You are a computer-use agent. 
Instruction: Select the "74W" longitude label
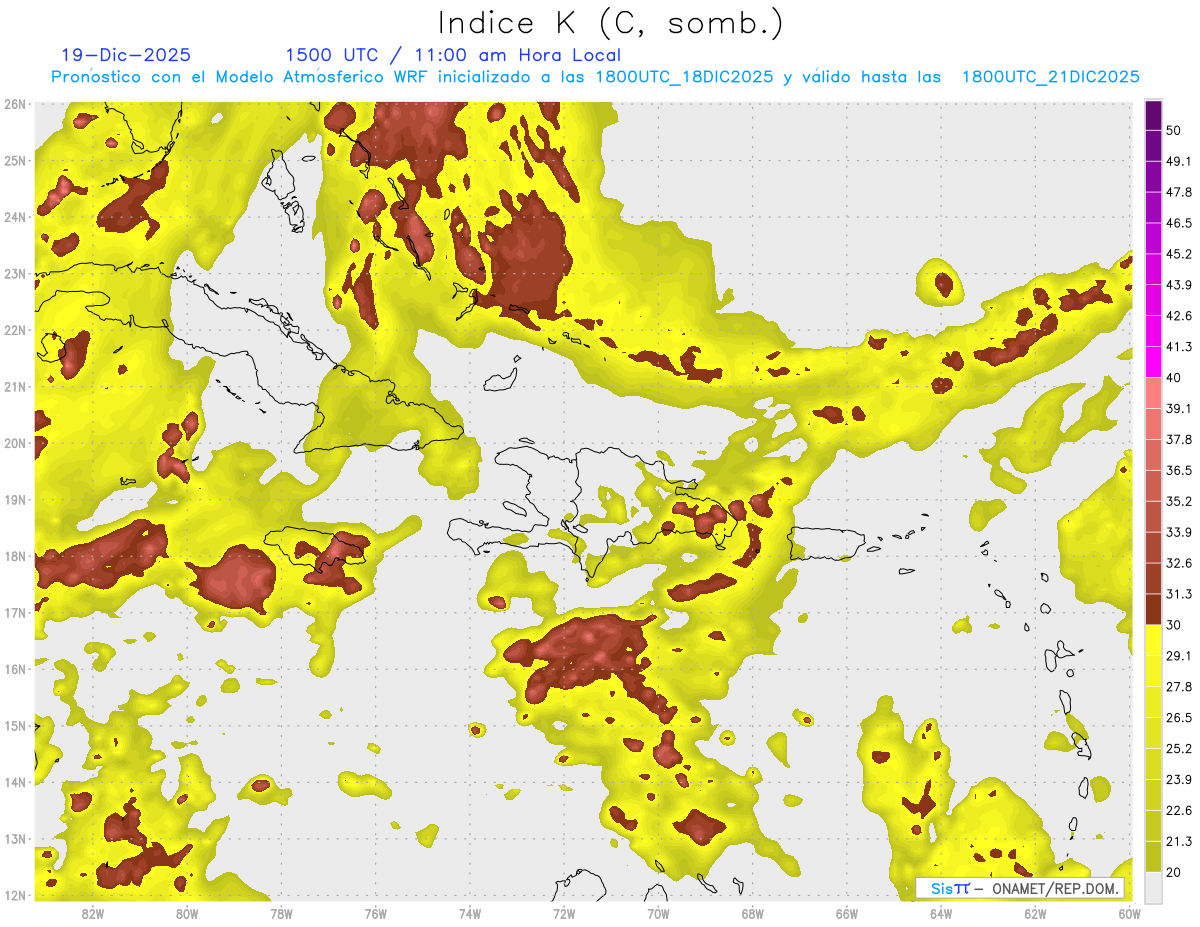tap(470, 914)
